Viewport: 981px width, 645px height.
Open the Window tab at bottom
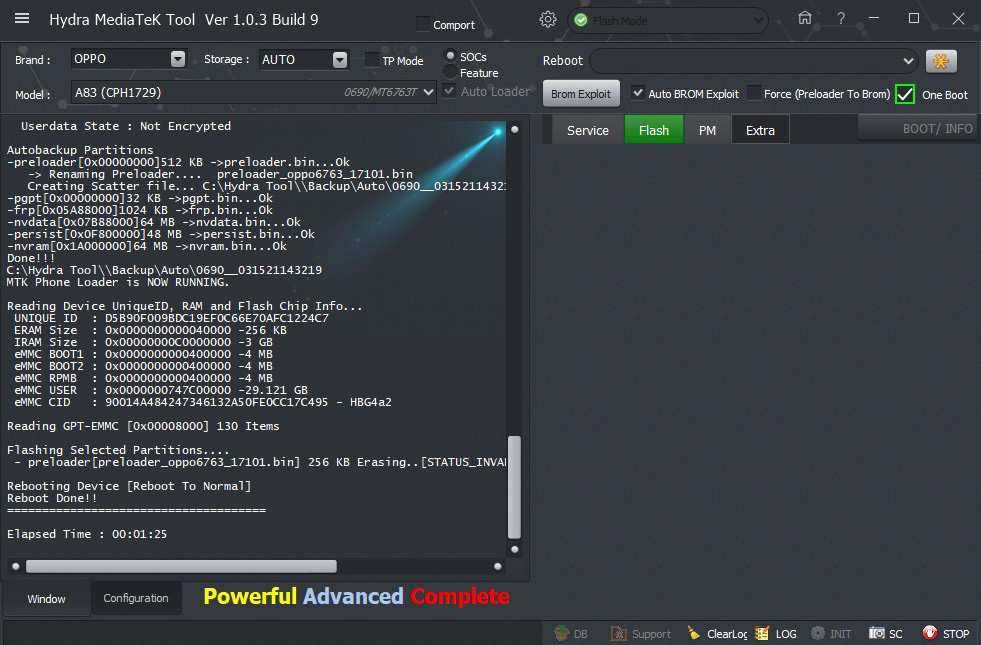click(x=46, y=599)
